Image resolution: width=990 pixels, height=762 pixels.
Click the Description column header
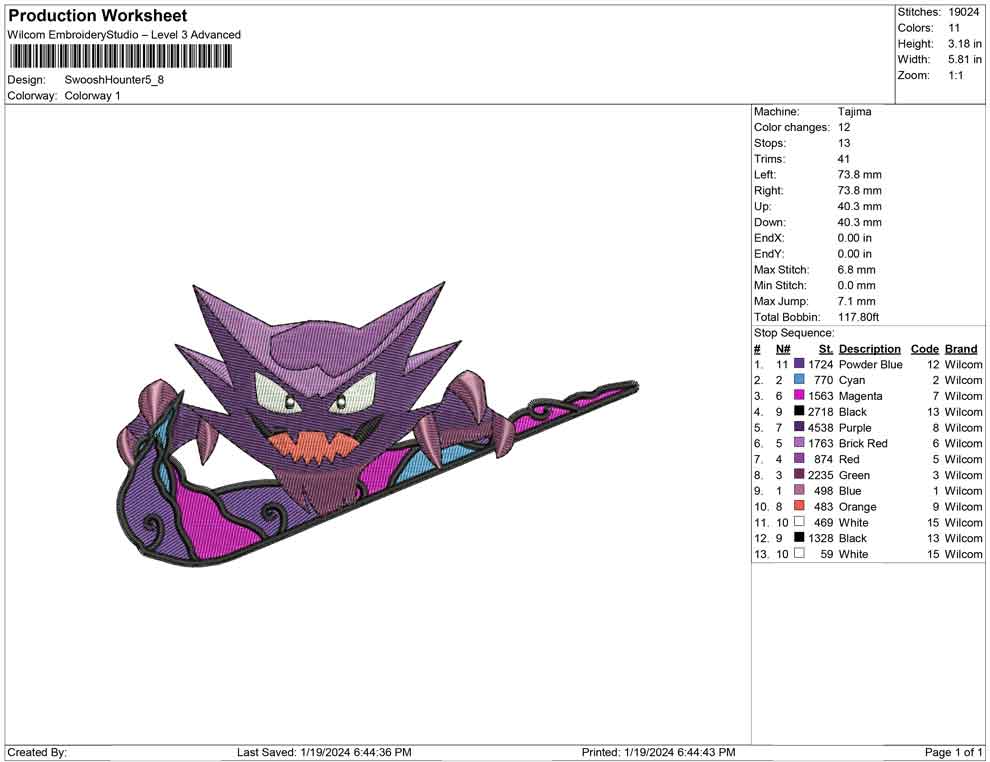pyautogui.click(x=869, y=348)
